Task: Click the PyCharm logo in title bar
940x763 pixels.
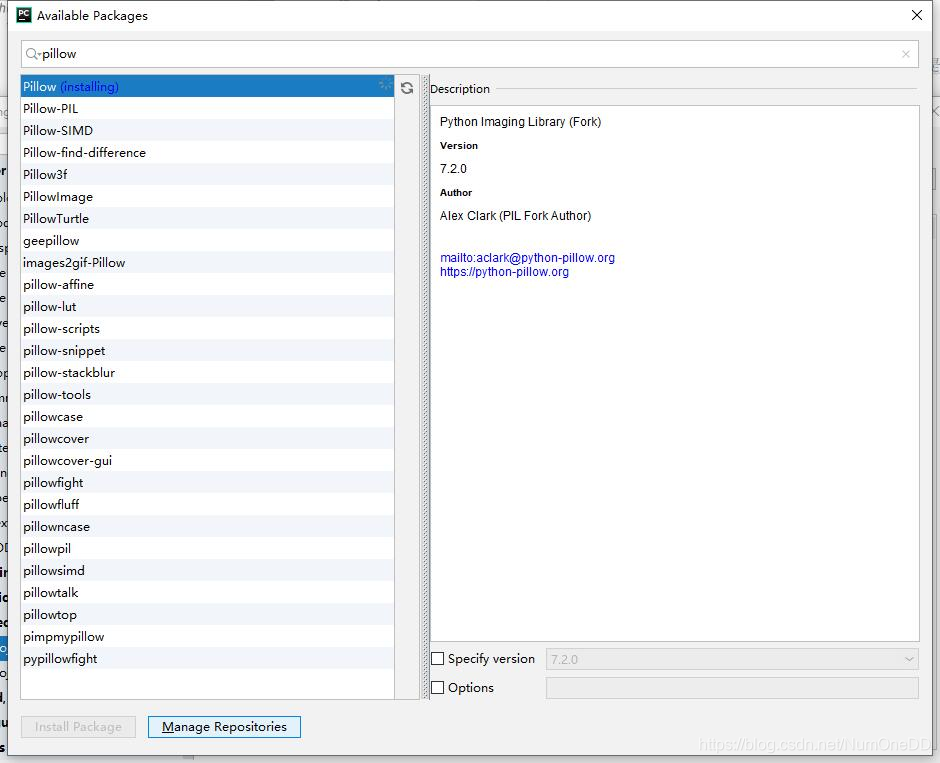Action: [x=24, y=15]
